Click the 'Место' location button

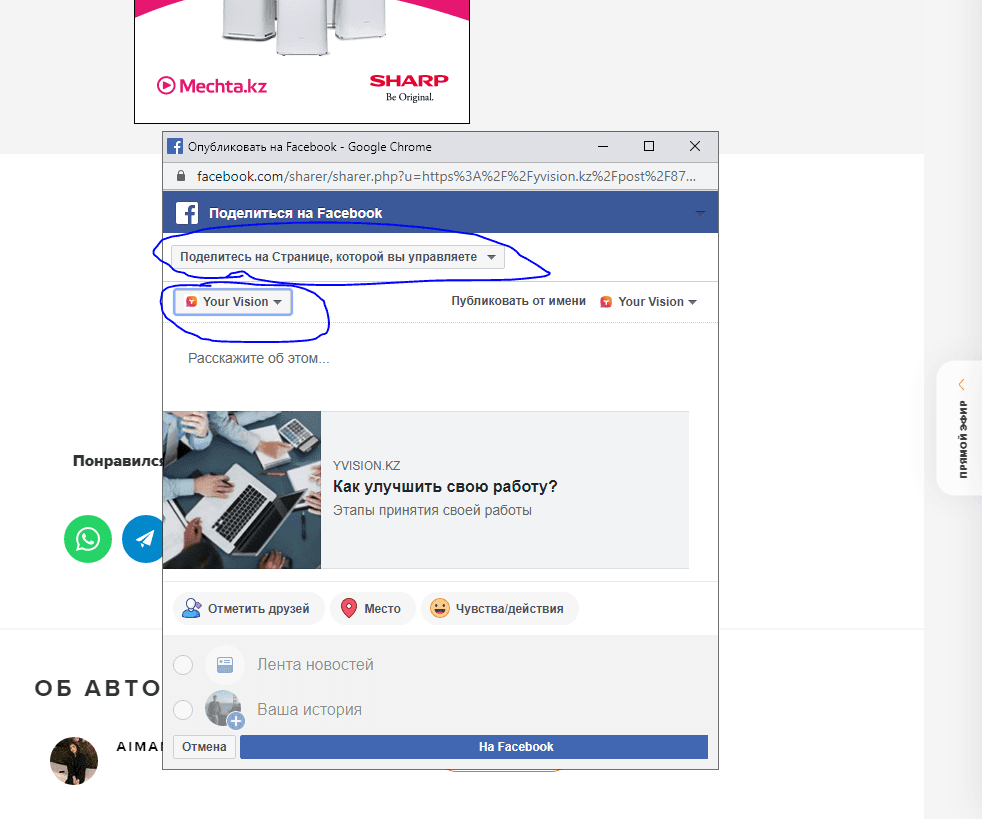(x=373, y=609)
